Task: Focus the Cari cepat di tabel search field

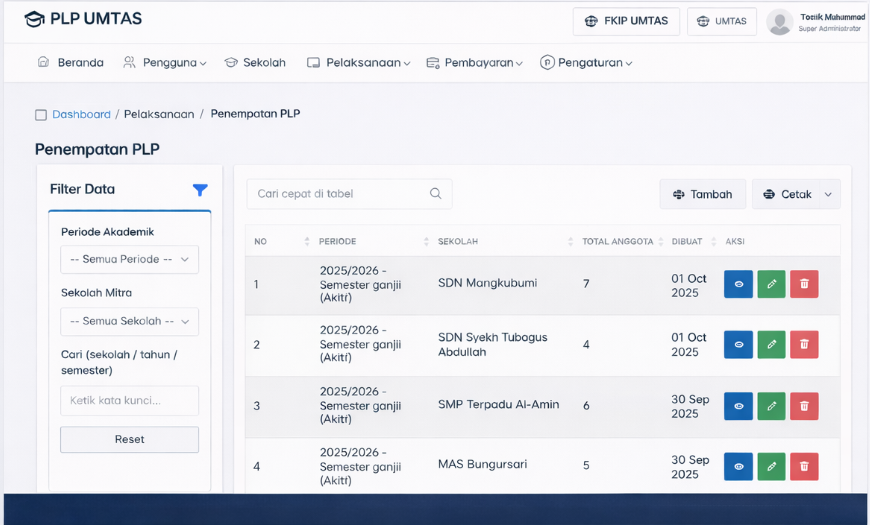Action: [x=349, y=194]
